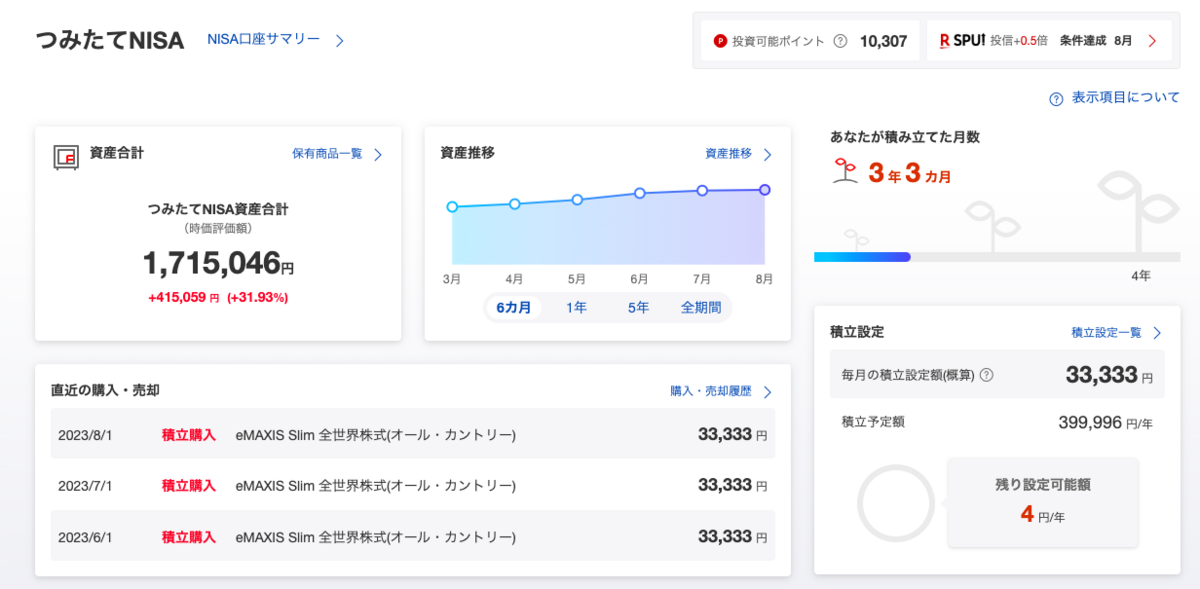Click the circular remaining-amount gauge

click(896, 503)
